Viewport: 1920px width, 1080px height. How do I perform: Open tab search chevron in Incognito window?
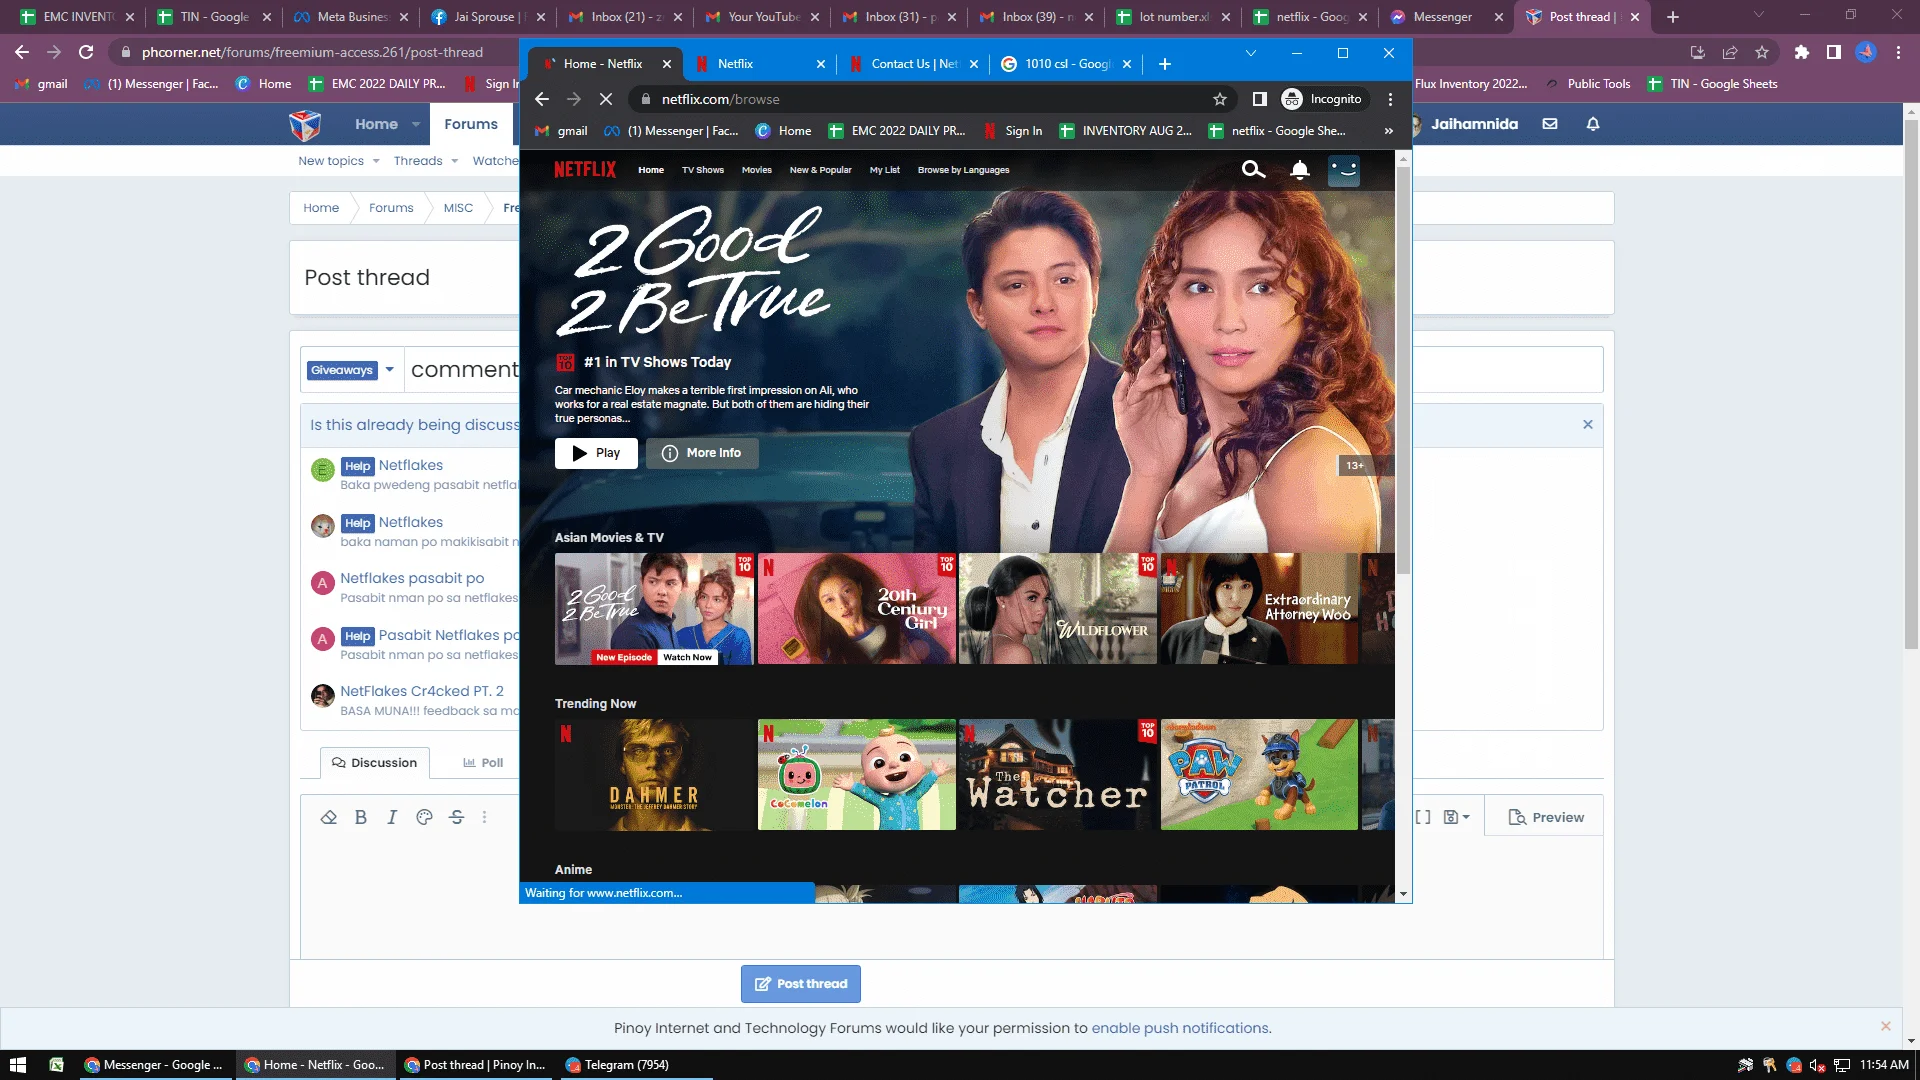tap(1250, 53)
